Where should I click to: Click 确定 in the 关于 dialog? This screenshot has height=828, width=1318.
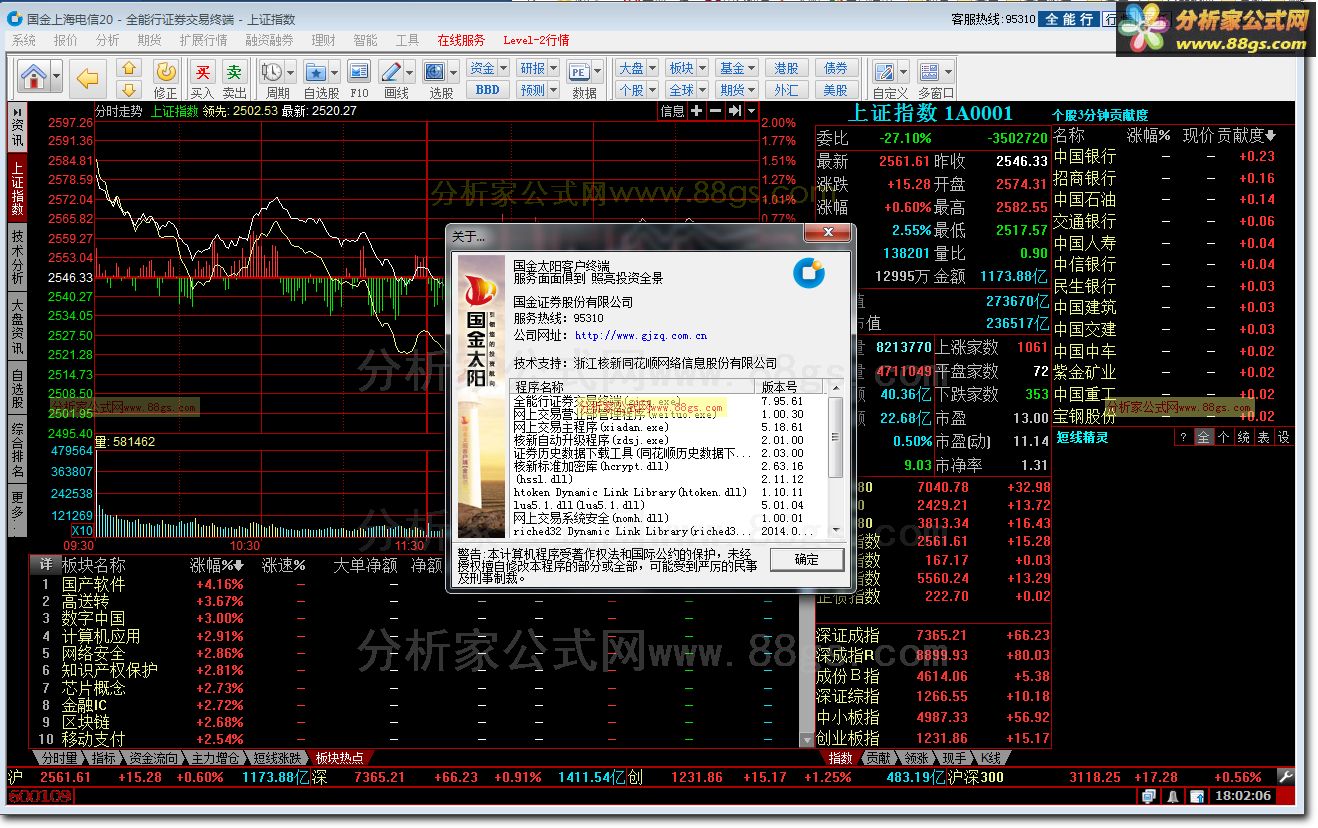tap(806, 560)
